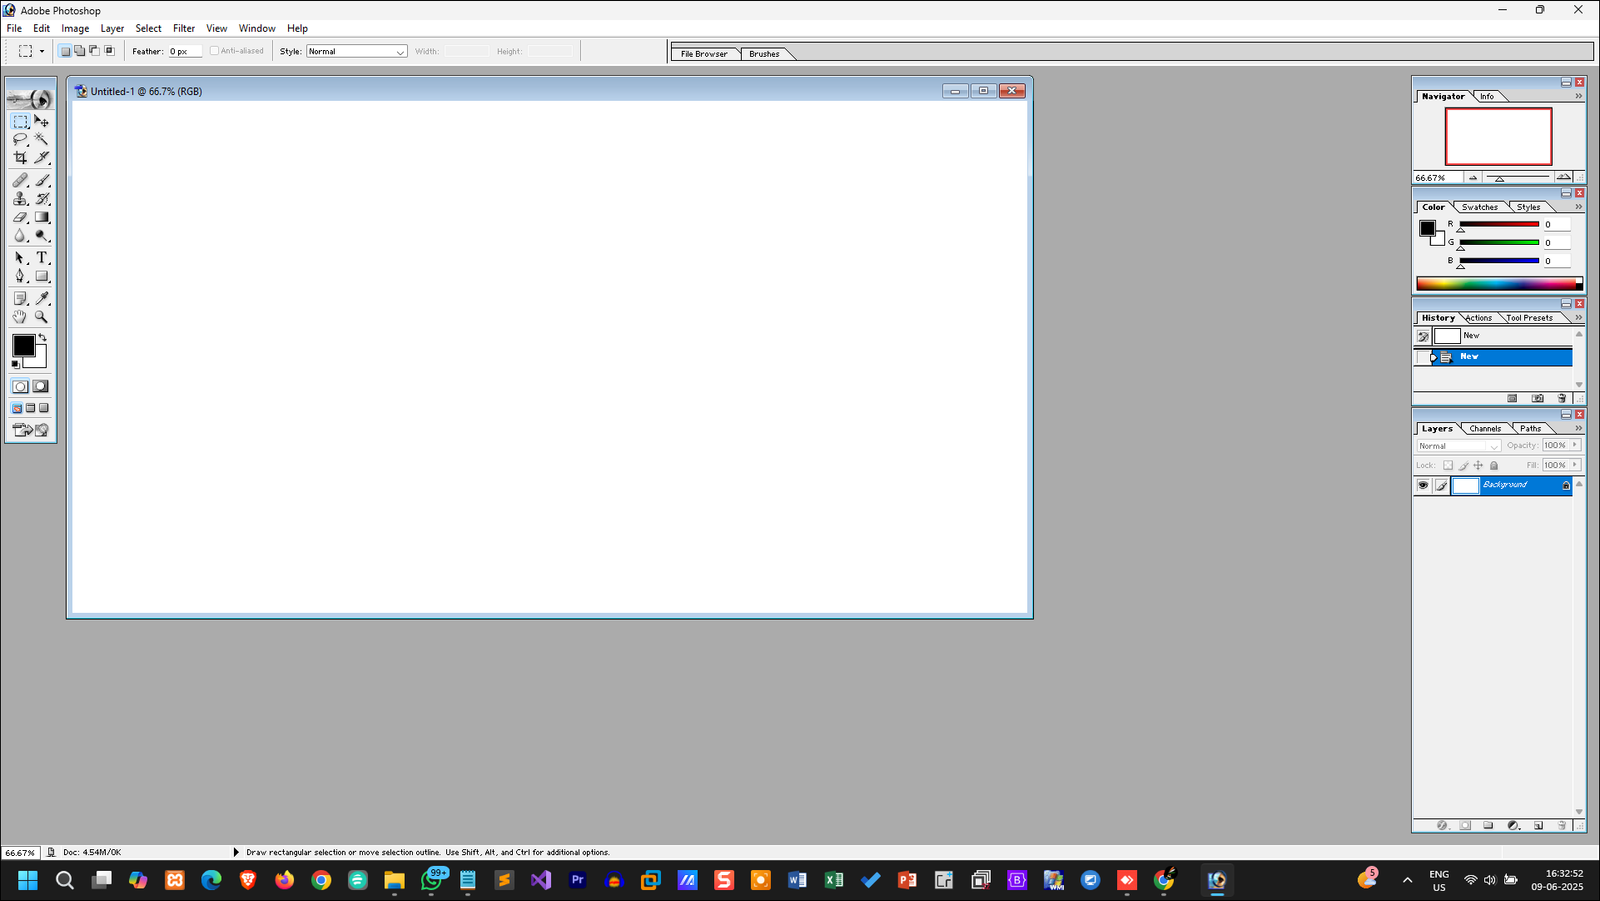
Task: Switch to Full screen mode
Action: click(44, 408)
